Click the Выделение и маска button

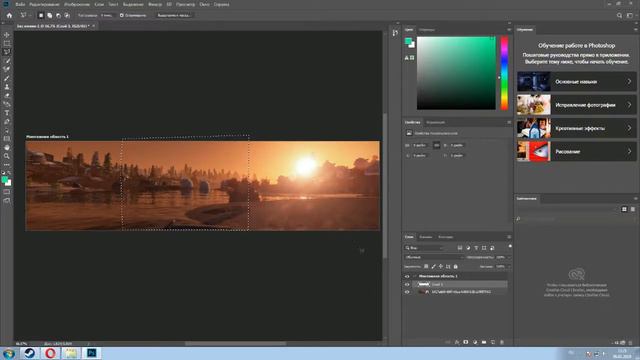point(174,15)
